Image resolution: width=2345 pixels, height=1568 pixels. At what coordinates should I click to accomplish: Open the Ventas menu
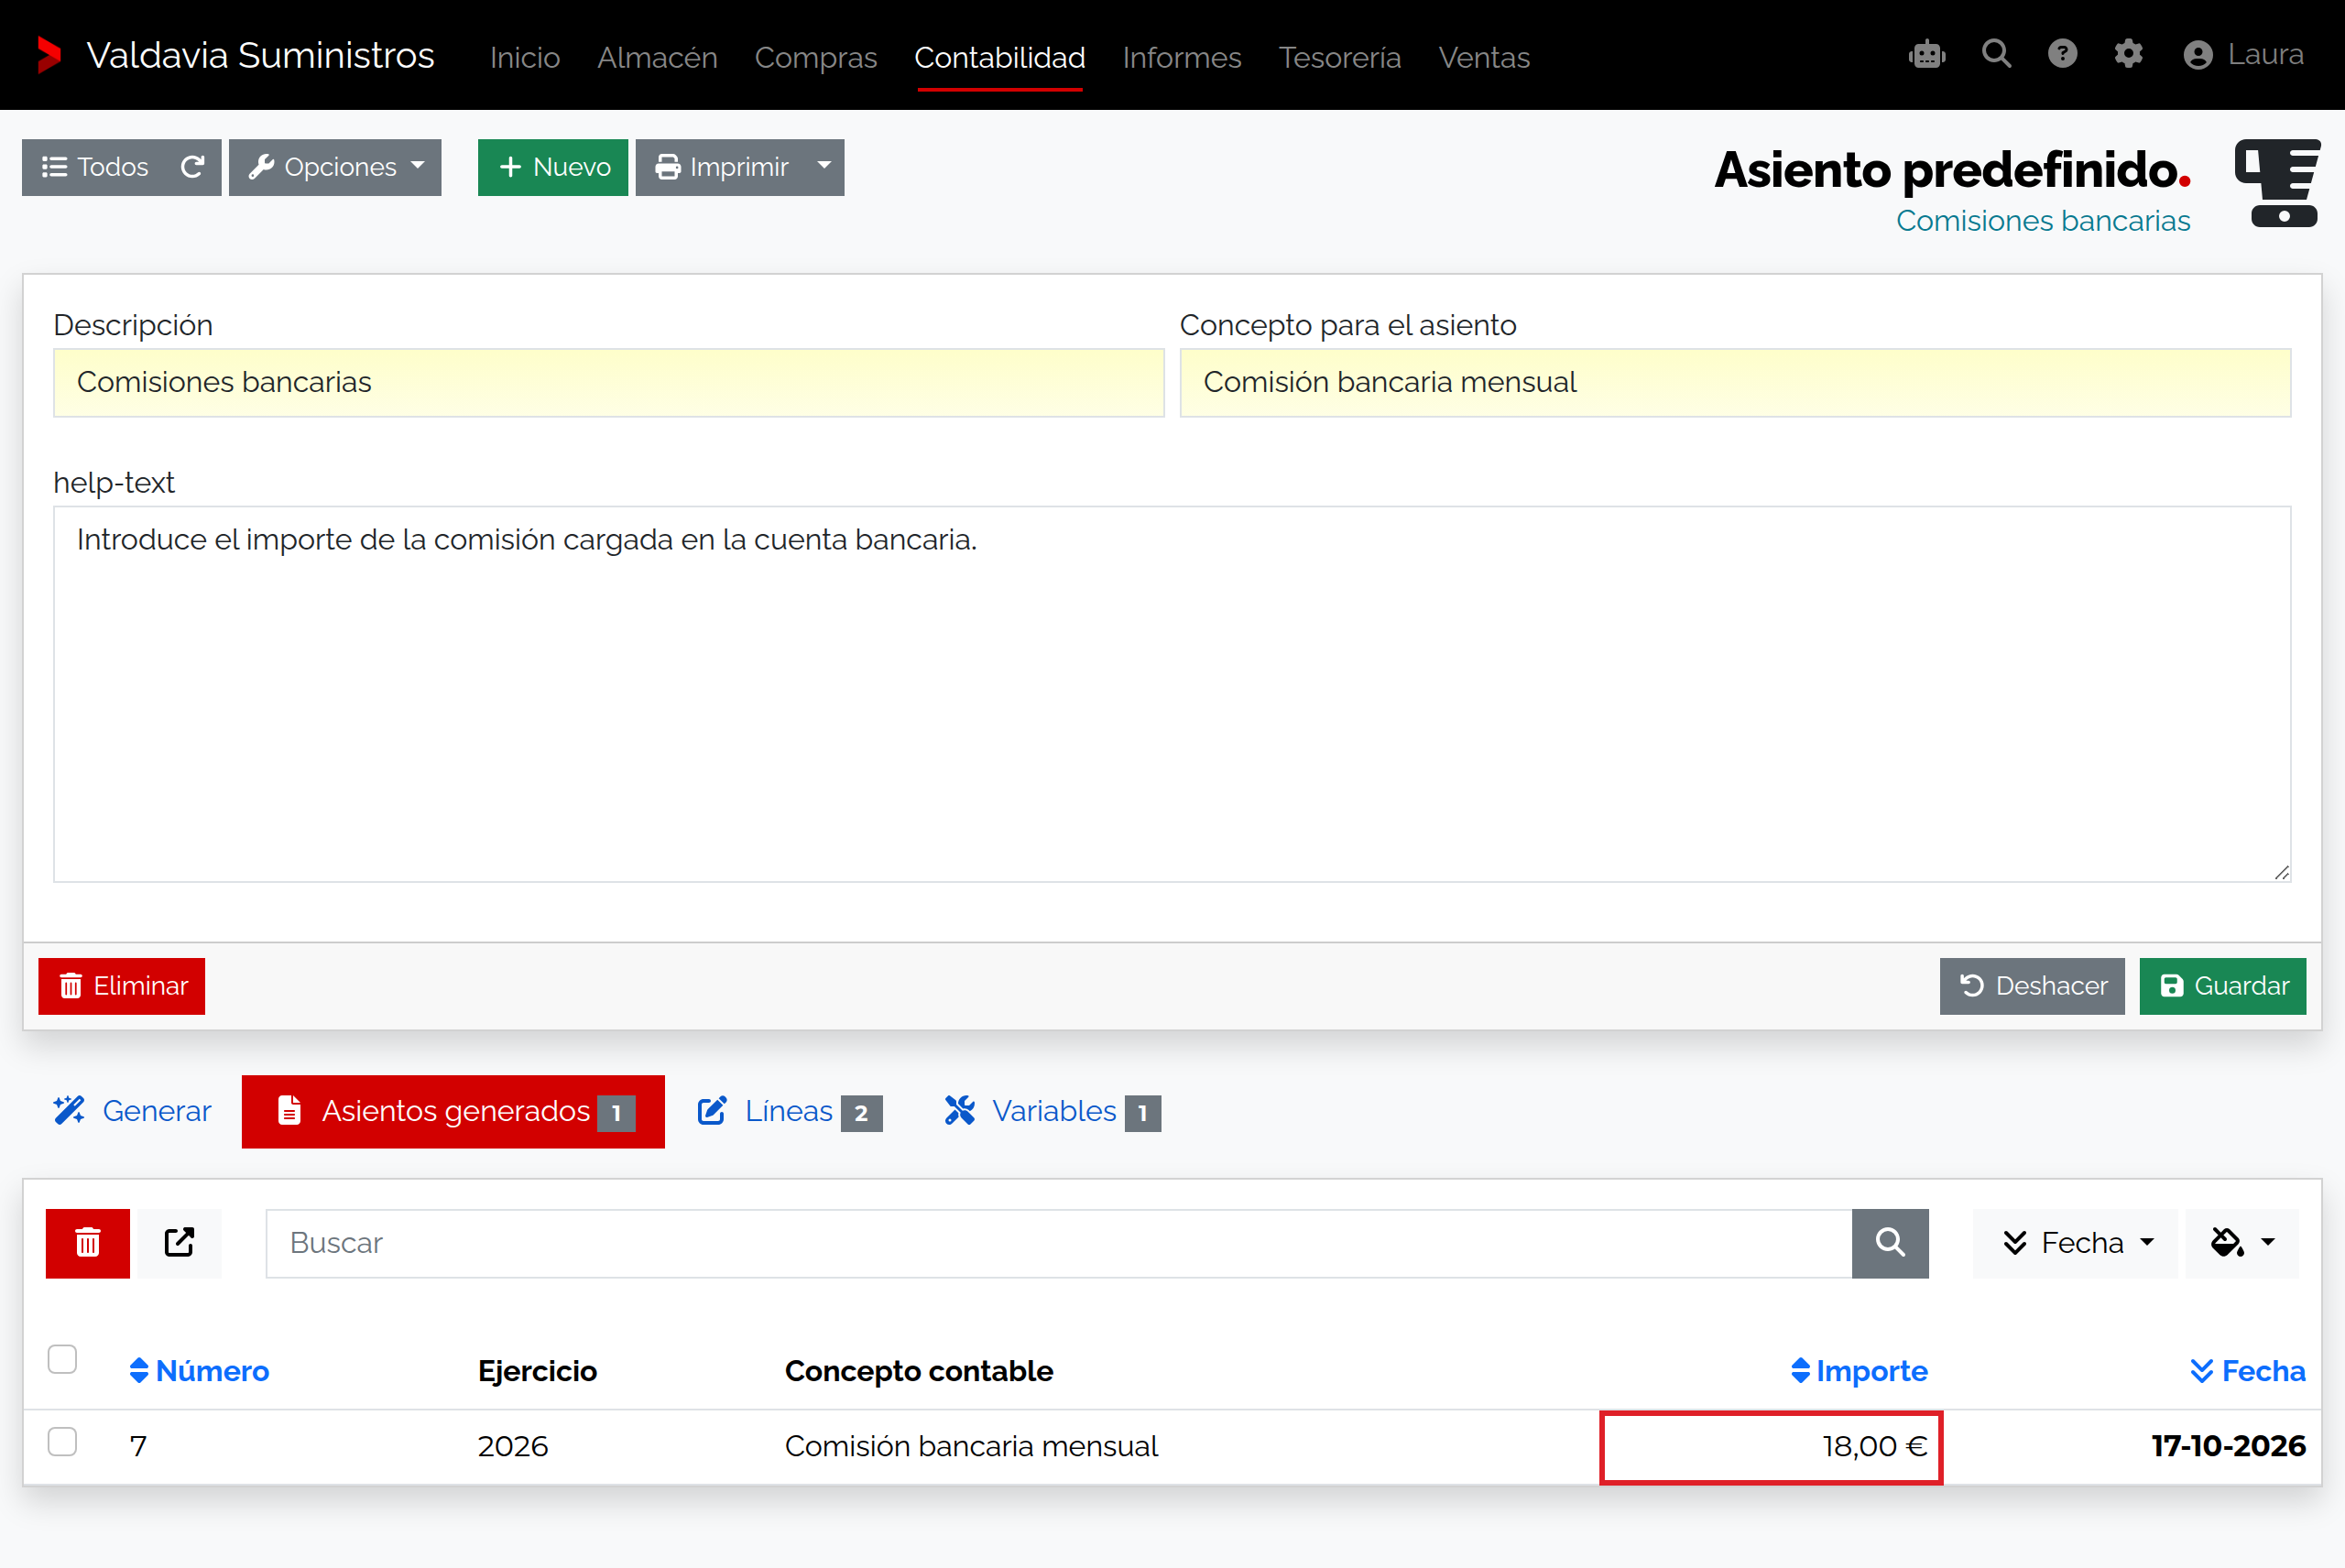[1484, 57]
